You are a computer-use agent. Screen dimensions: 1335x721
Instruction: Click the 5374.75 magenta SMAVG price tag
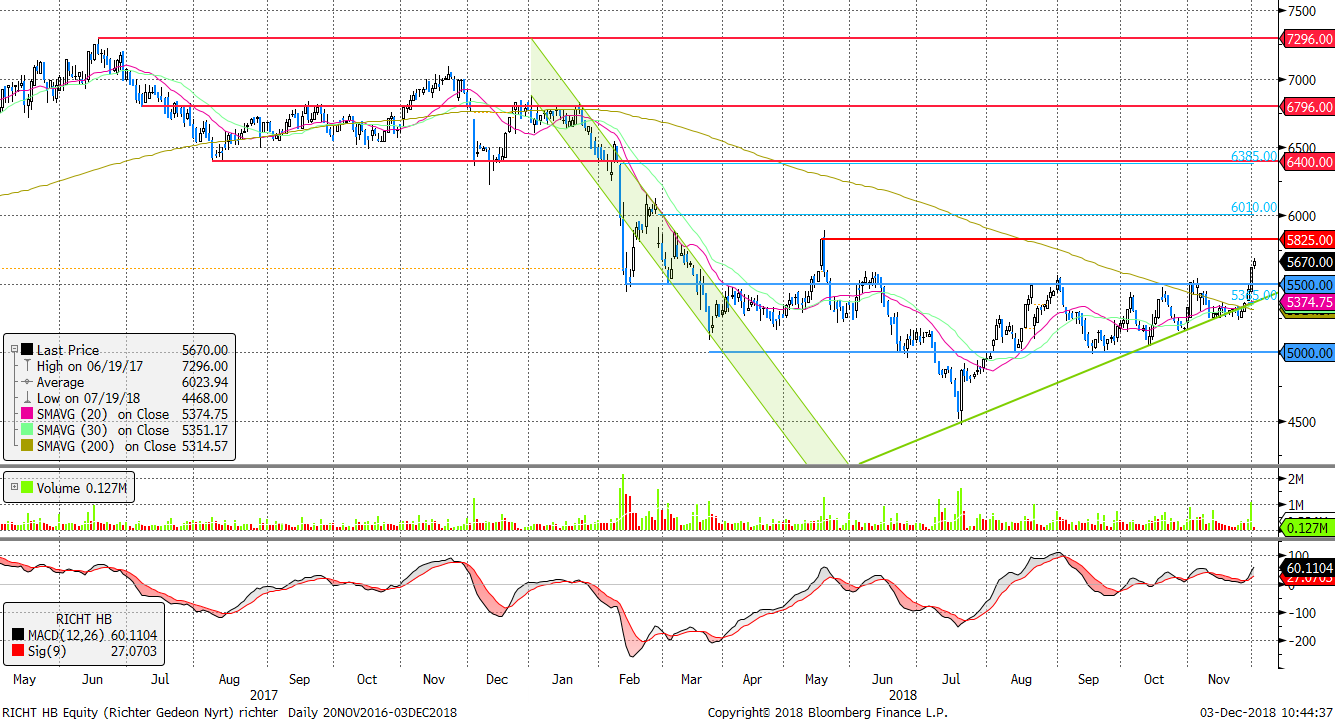1307,302
